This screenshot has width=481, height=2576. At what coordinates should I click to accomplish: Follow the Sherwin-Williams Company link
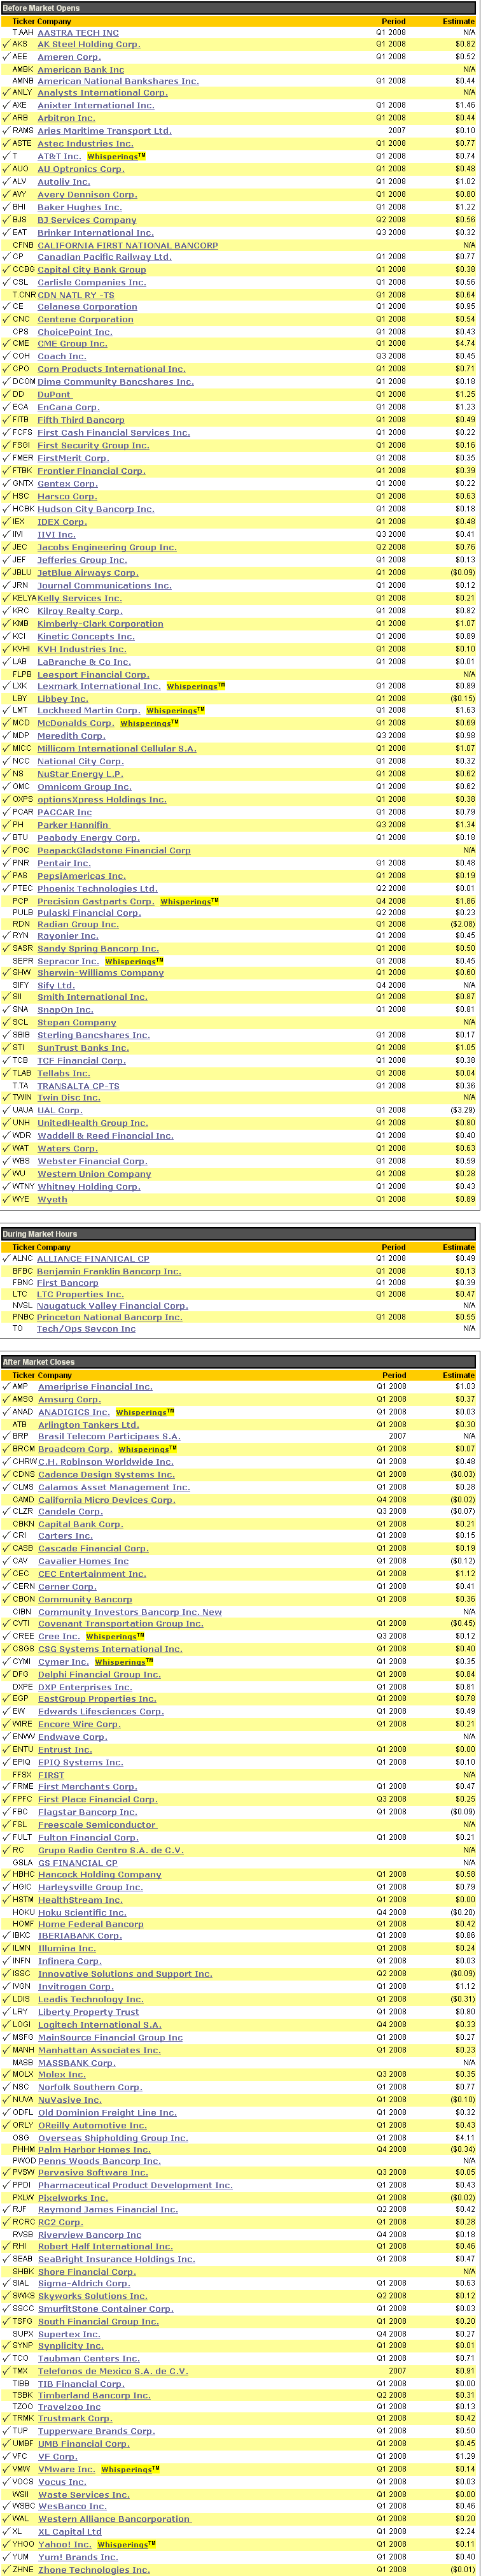point(101,972)
